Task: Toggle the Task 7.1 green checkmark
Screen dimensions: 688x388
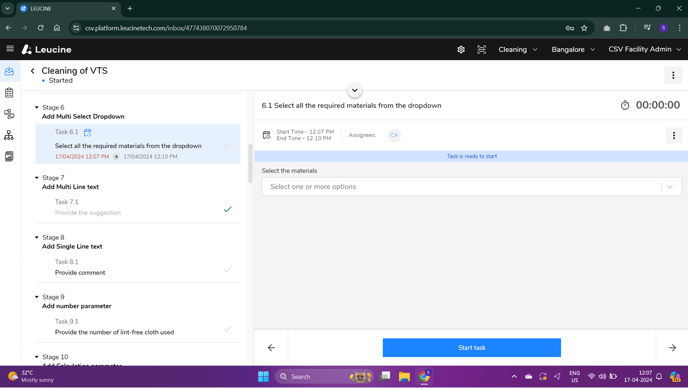Action: [227, 209]
